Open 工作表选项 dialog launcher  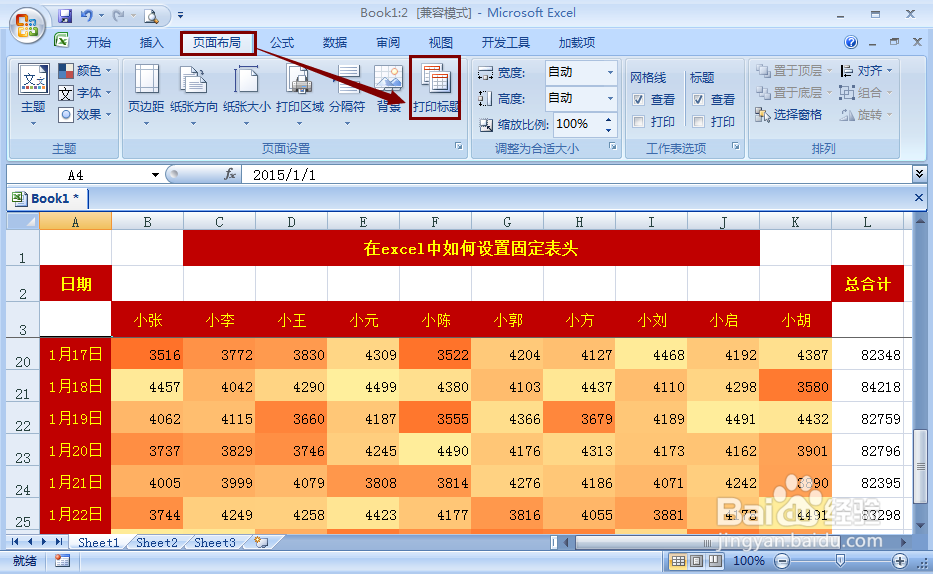736,146
